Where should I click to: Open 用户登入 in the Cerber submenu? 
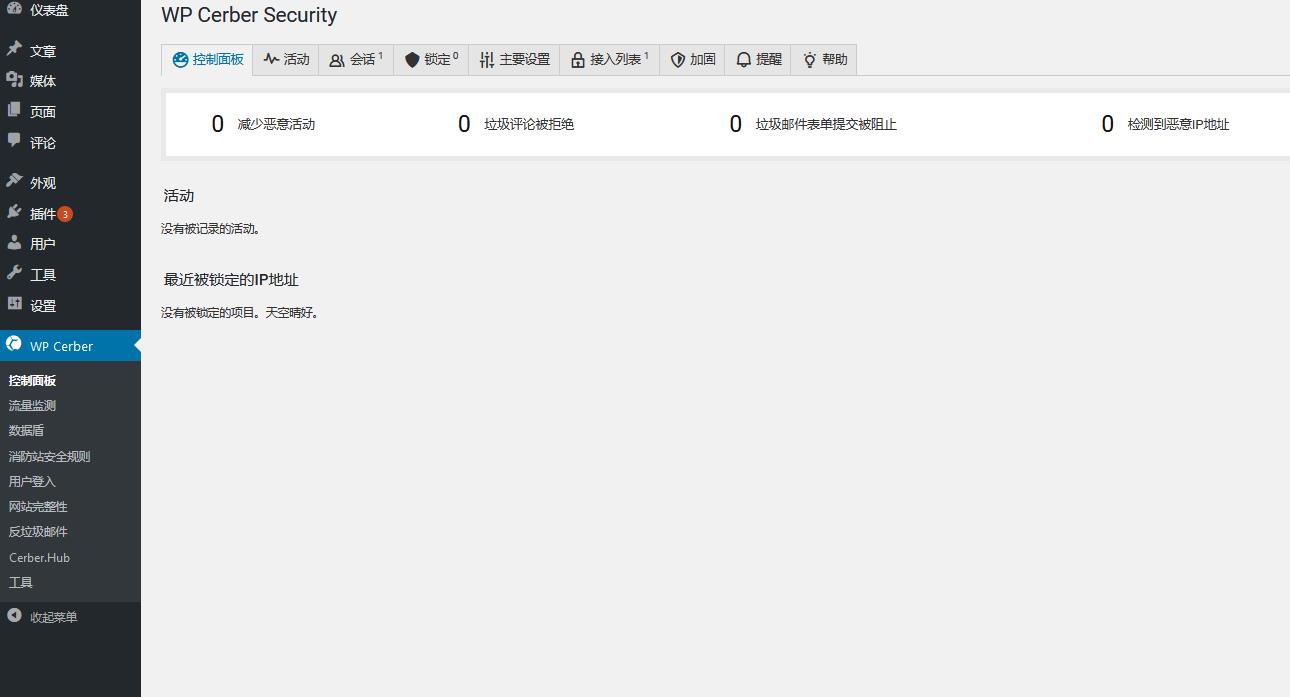point(32,481)
